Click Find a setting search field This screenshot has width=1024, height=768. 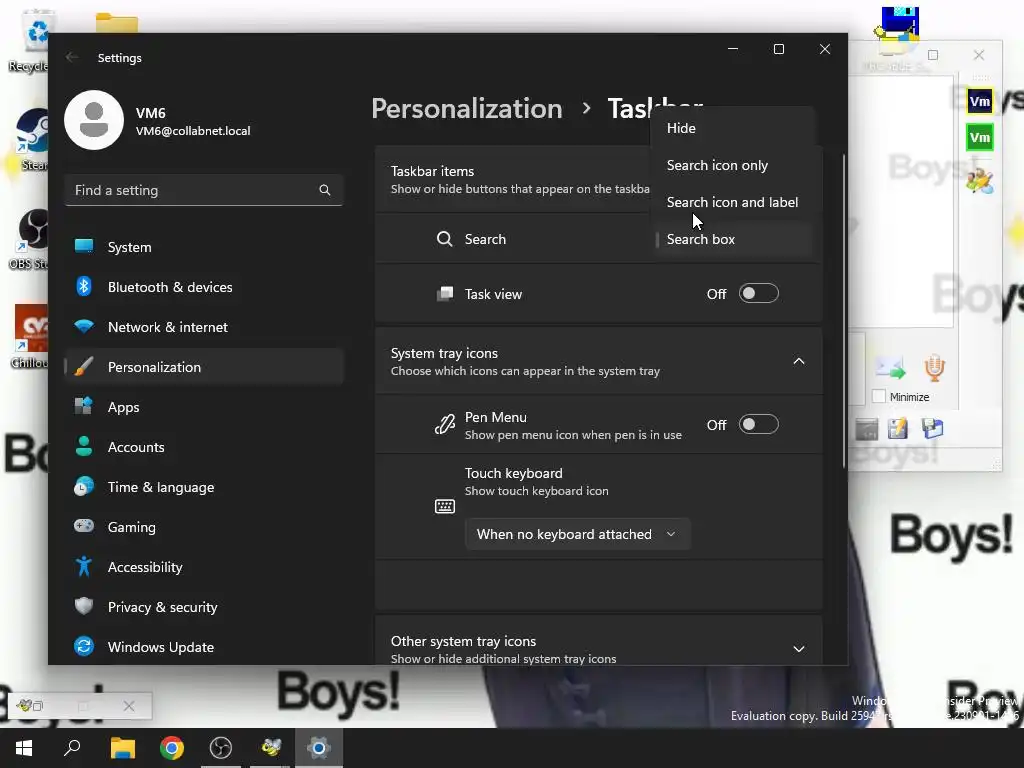point(204,190)
